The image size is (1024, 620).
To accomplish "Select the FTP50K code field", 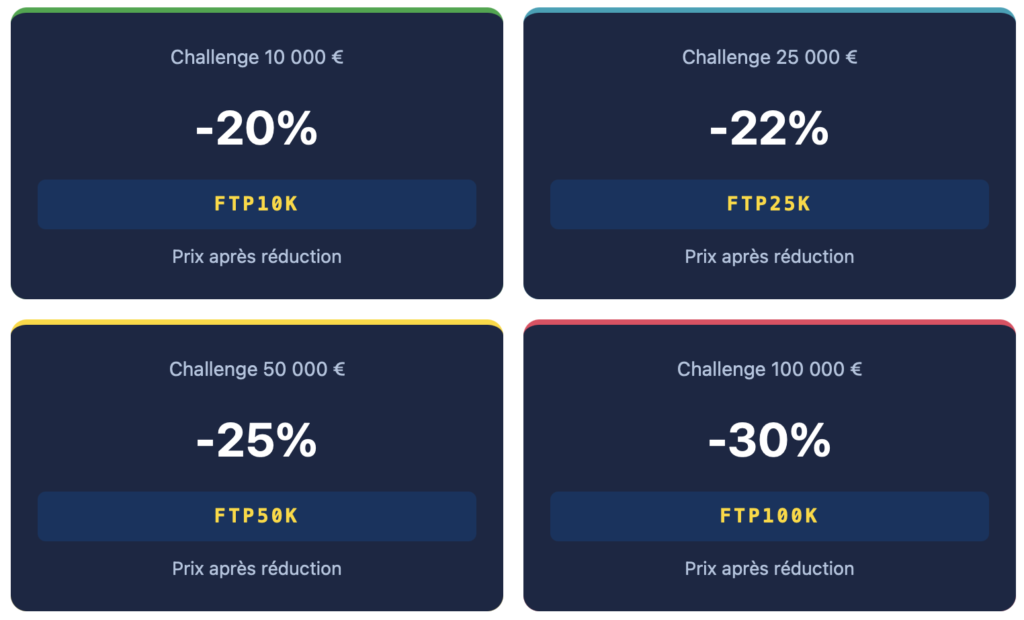I will (256, 516).
